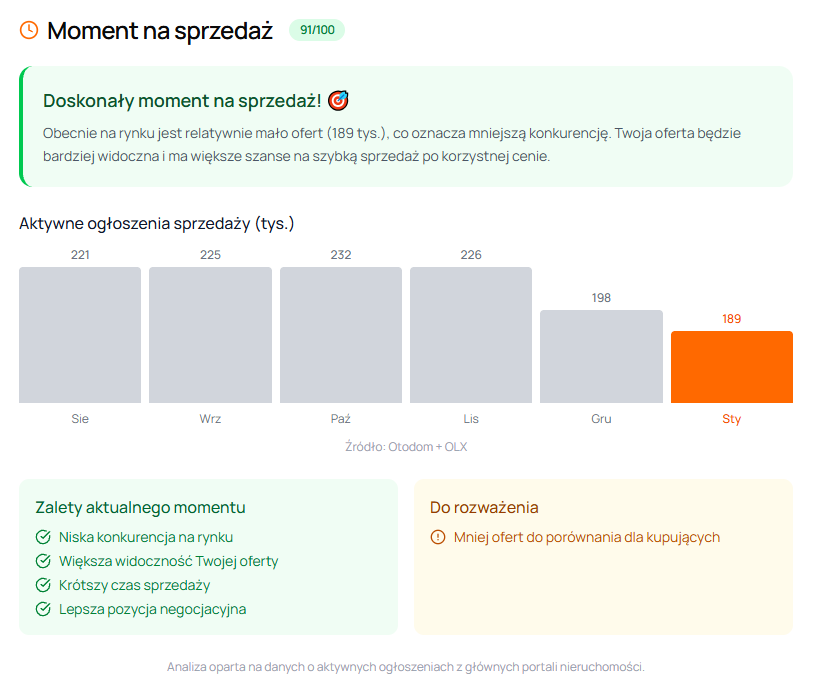Click the orange 'Sty' month label
813x691 pixels.
point(732,419)
